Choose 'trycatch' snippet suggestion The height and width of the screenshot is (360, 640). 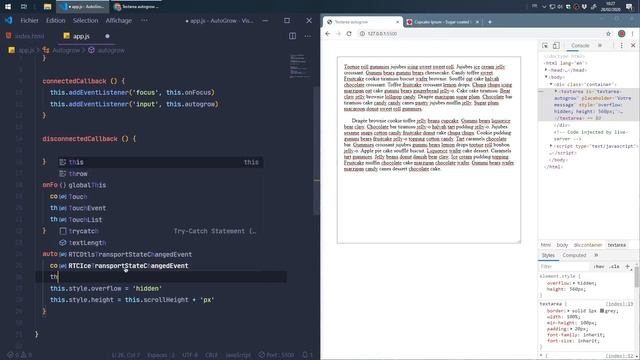pyautogui.click(x=160, y=231)
